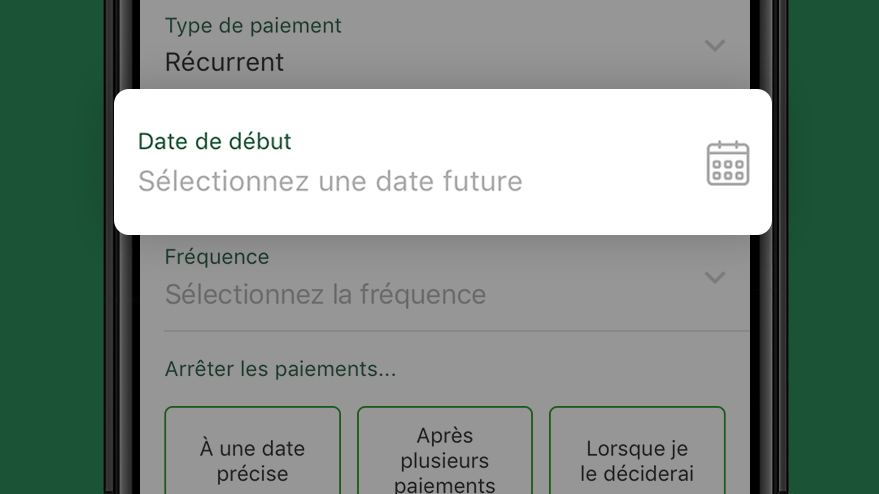The image size is (879, 494).
Task: Tap the highlighted white Date de début card
Action: click(443, 162)
